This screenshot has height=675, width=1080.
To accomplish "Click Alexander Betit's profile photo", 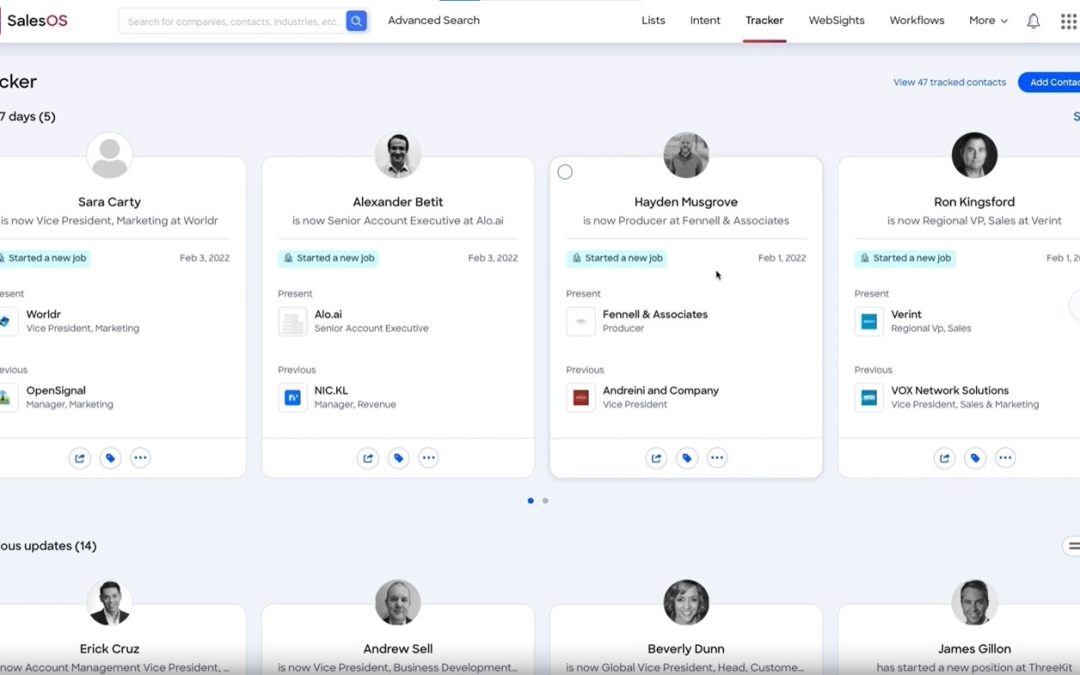I will tap(397, 155).
